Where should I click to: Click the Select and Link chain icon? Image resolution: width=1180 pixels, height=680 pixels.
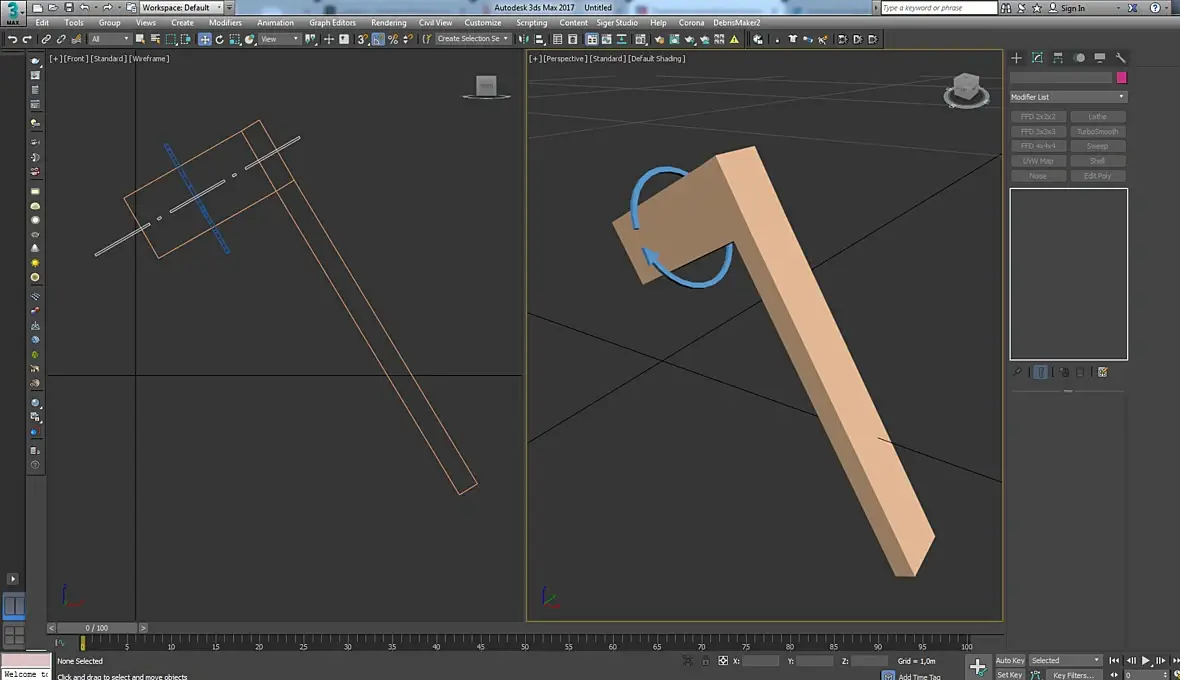pos(46,39)
